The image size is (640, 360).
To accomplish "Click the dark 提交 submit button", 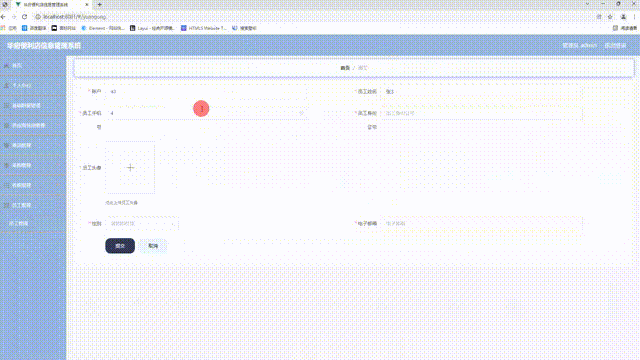I will coord(120,246).
